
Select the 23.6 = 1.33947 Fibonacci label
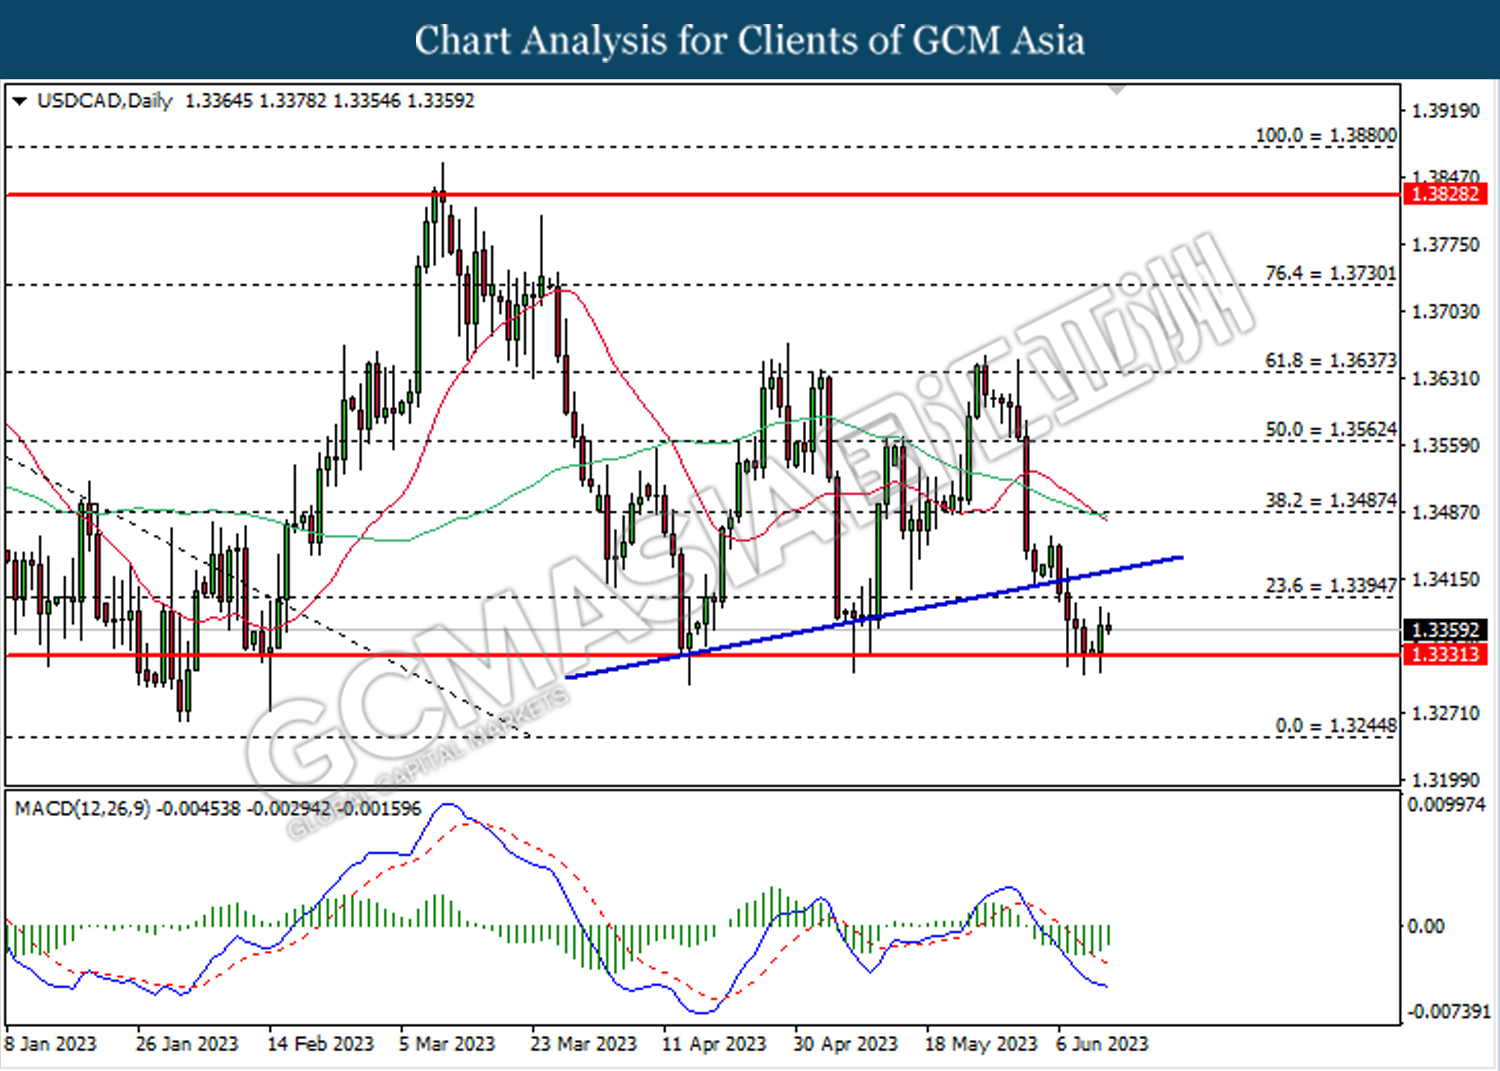(1331, 585)
